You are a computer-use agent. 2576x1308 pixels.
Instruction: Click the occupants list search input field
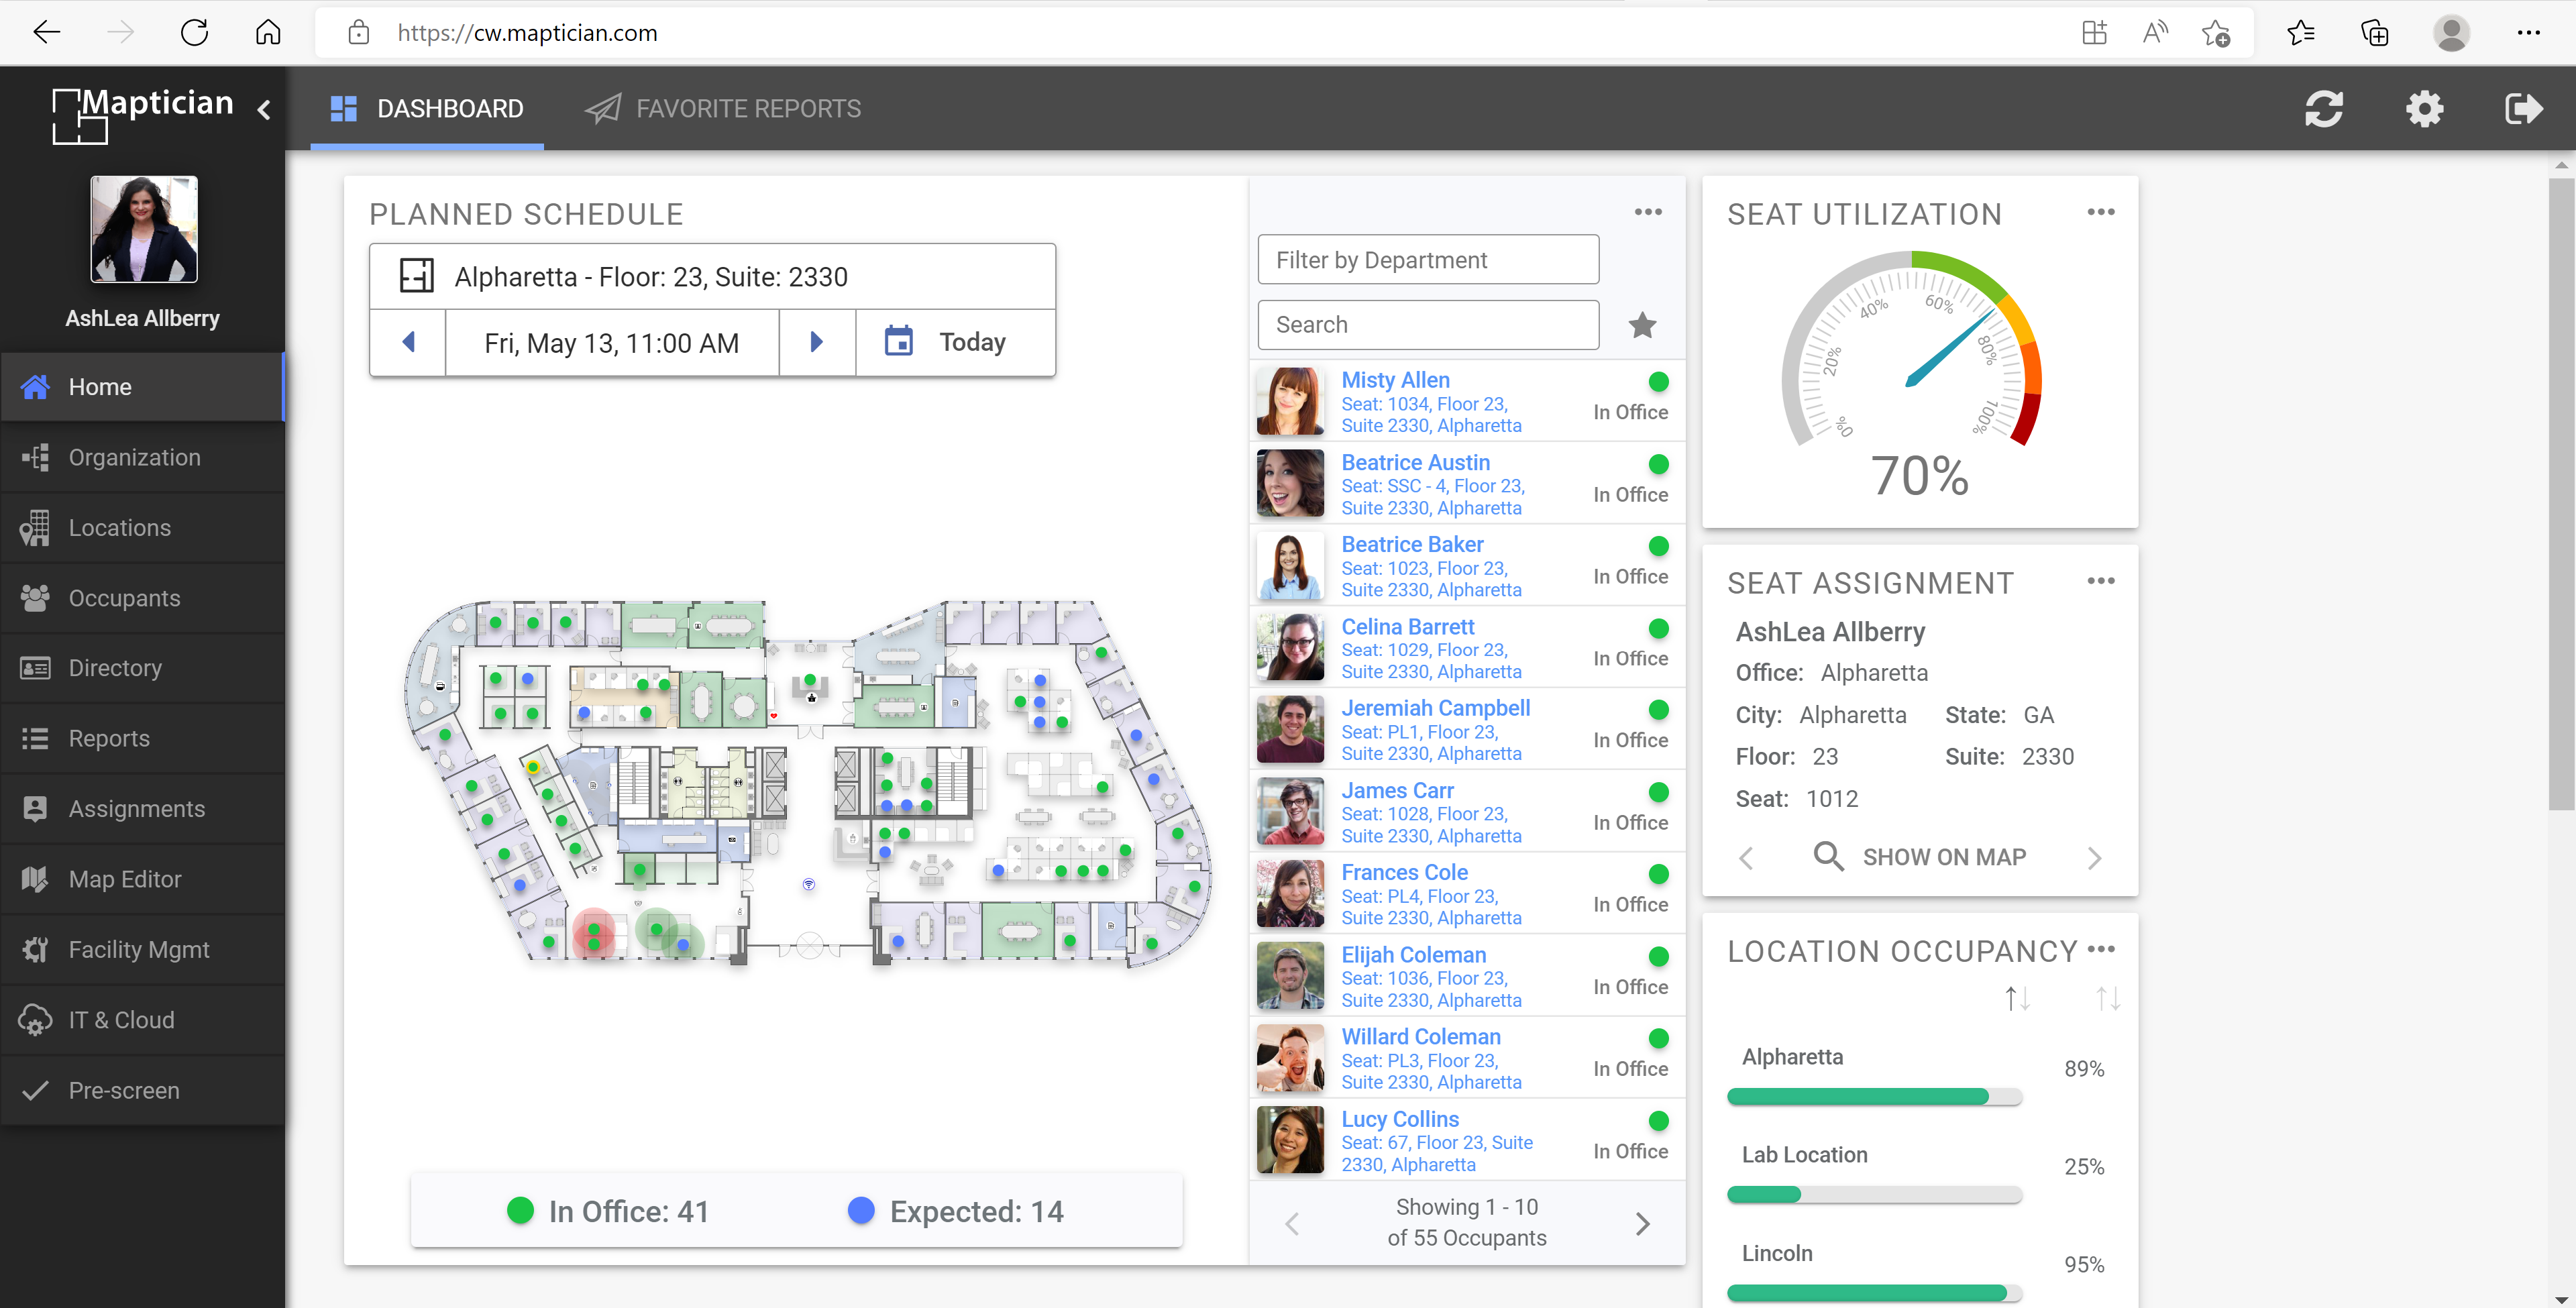[x=1426, y=324]
